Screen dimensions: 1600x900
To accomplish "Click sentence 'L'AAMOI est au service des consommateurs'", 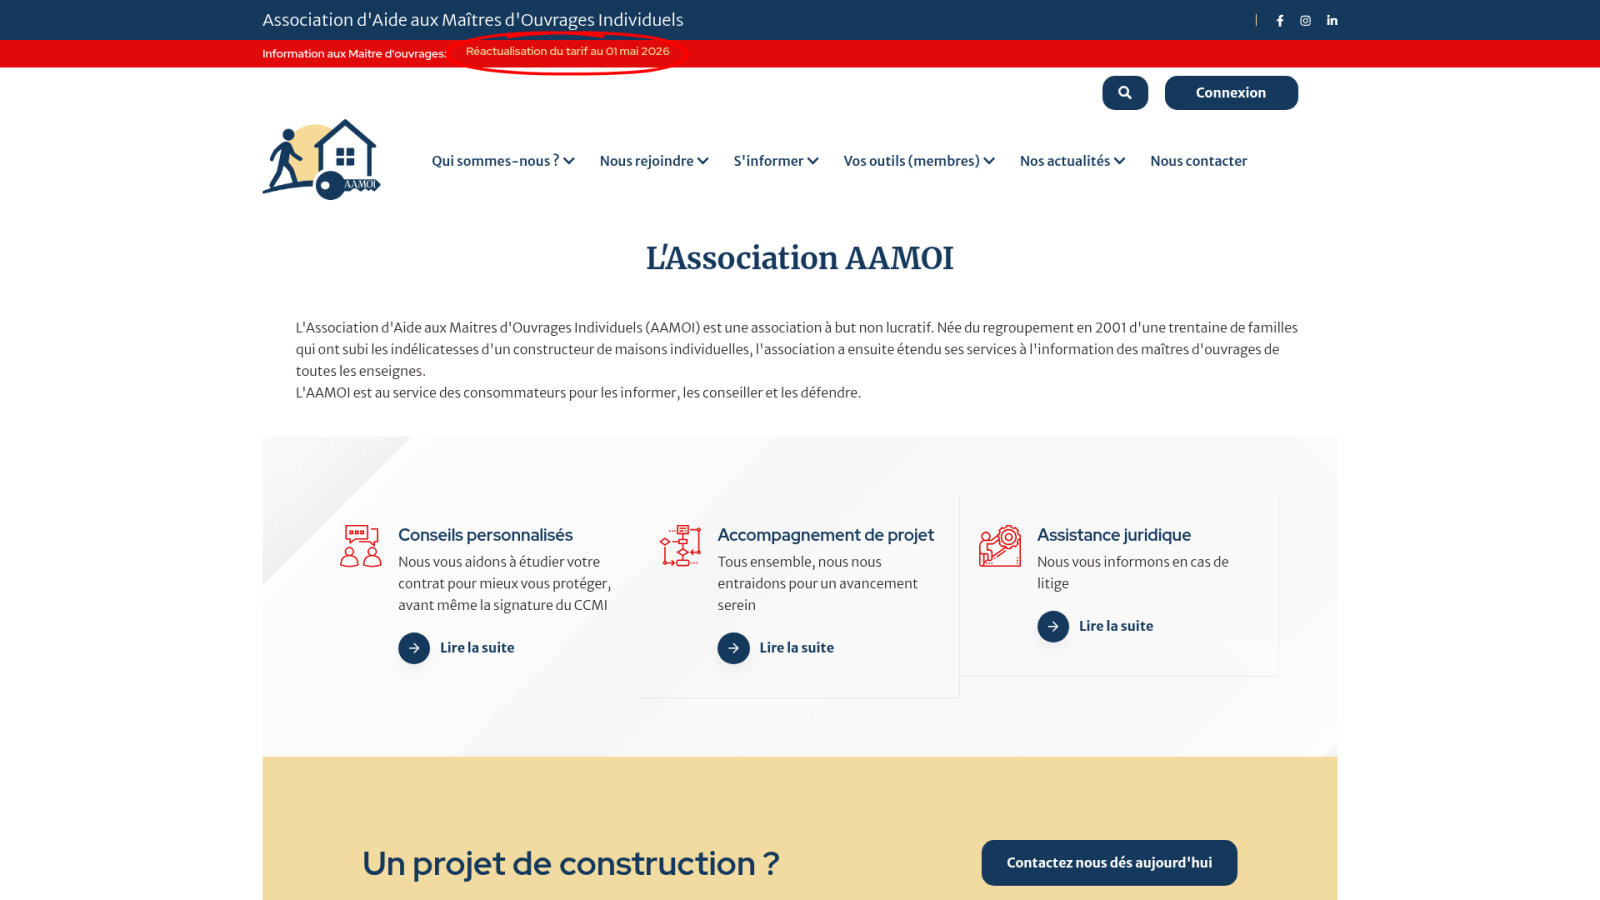I will pyautogui.click(x=578, y=393).
